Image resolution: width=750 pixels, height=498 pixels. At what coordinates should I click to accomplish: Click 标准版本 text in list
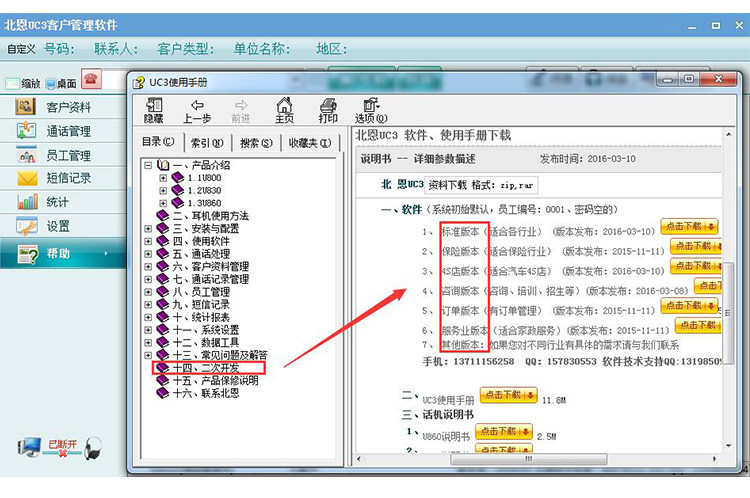[x=460, y=232]
